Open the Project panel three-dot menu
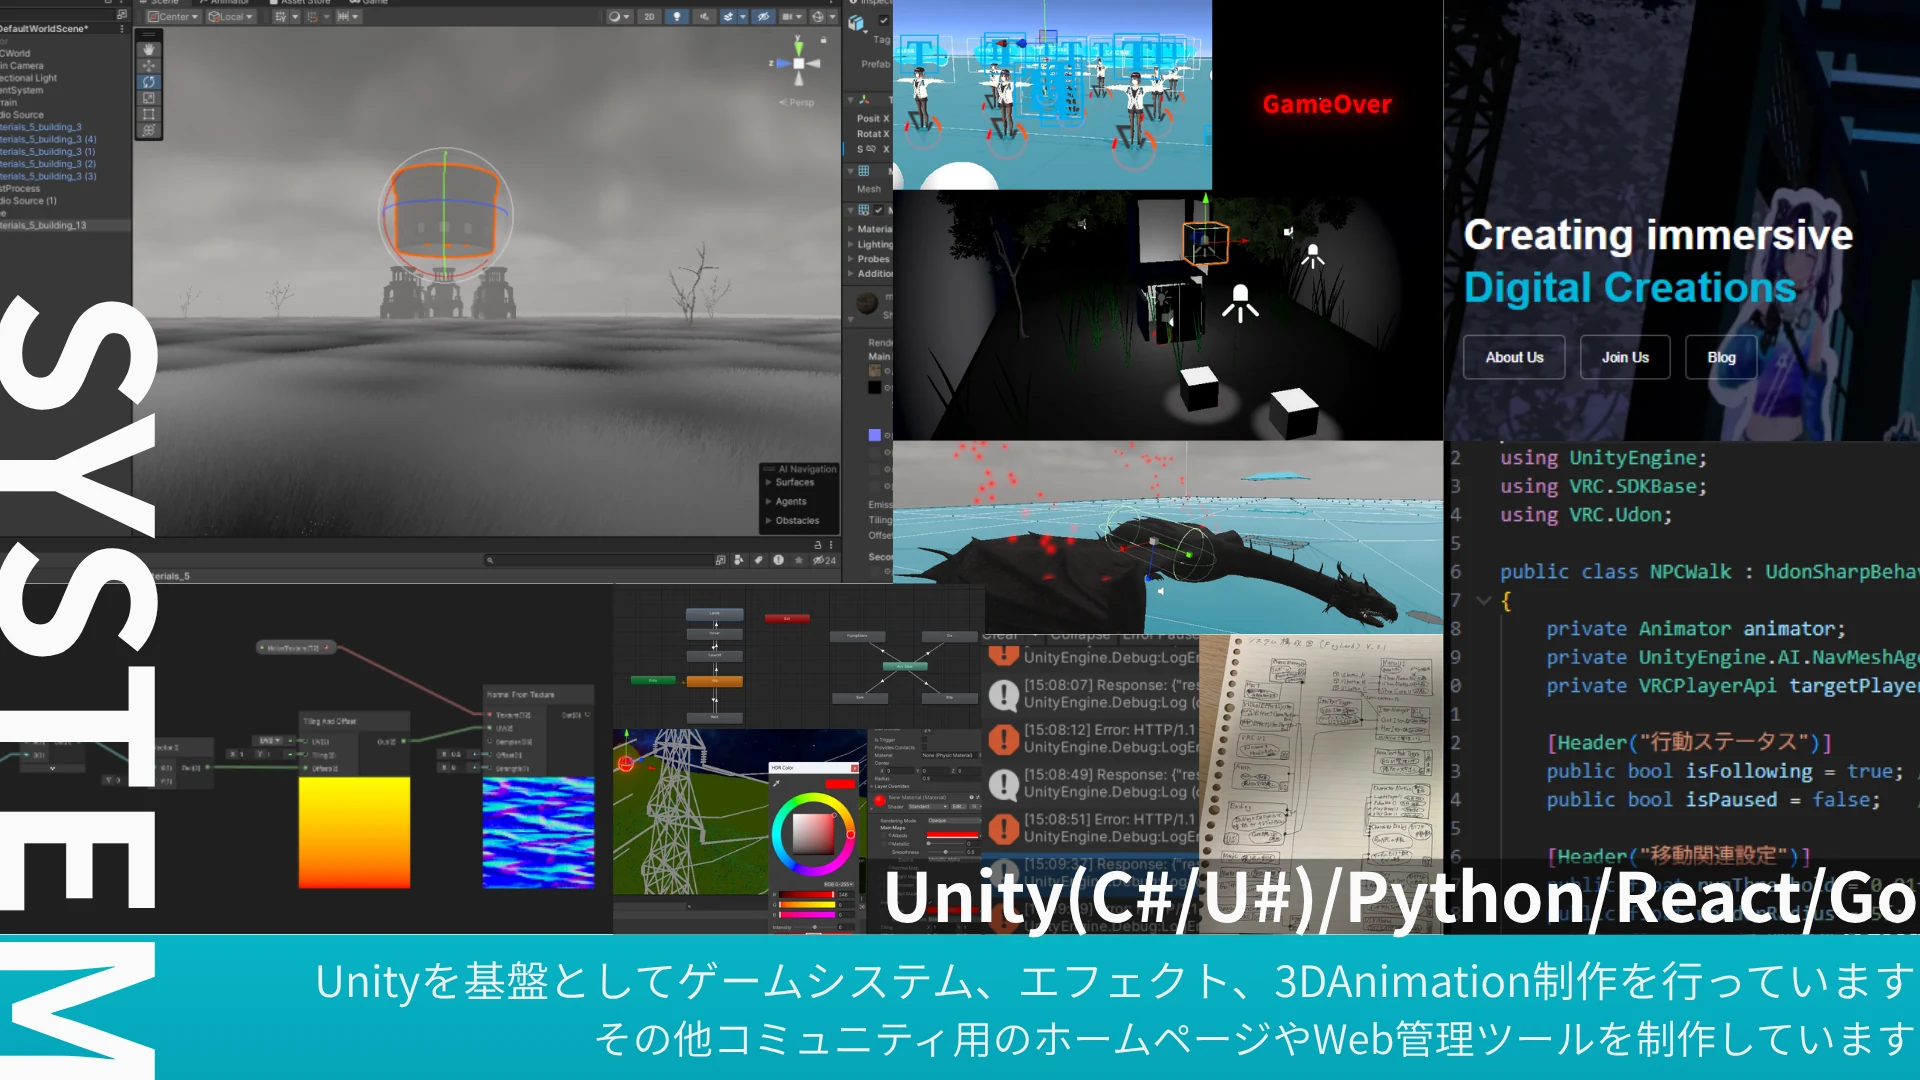 [x=830, y=545]
